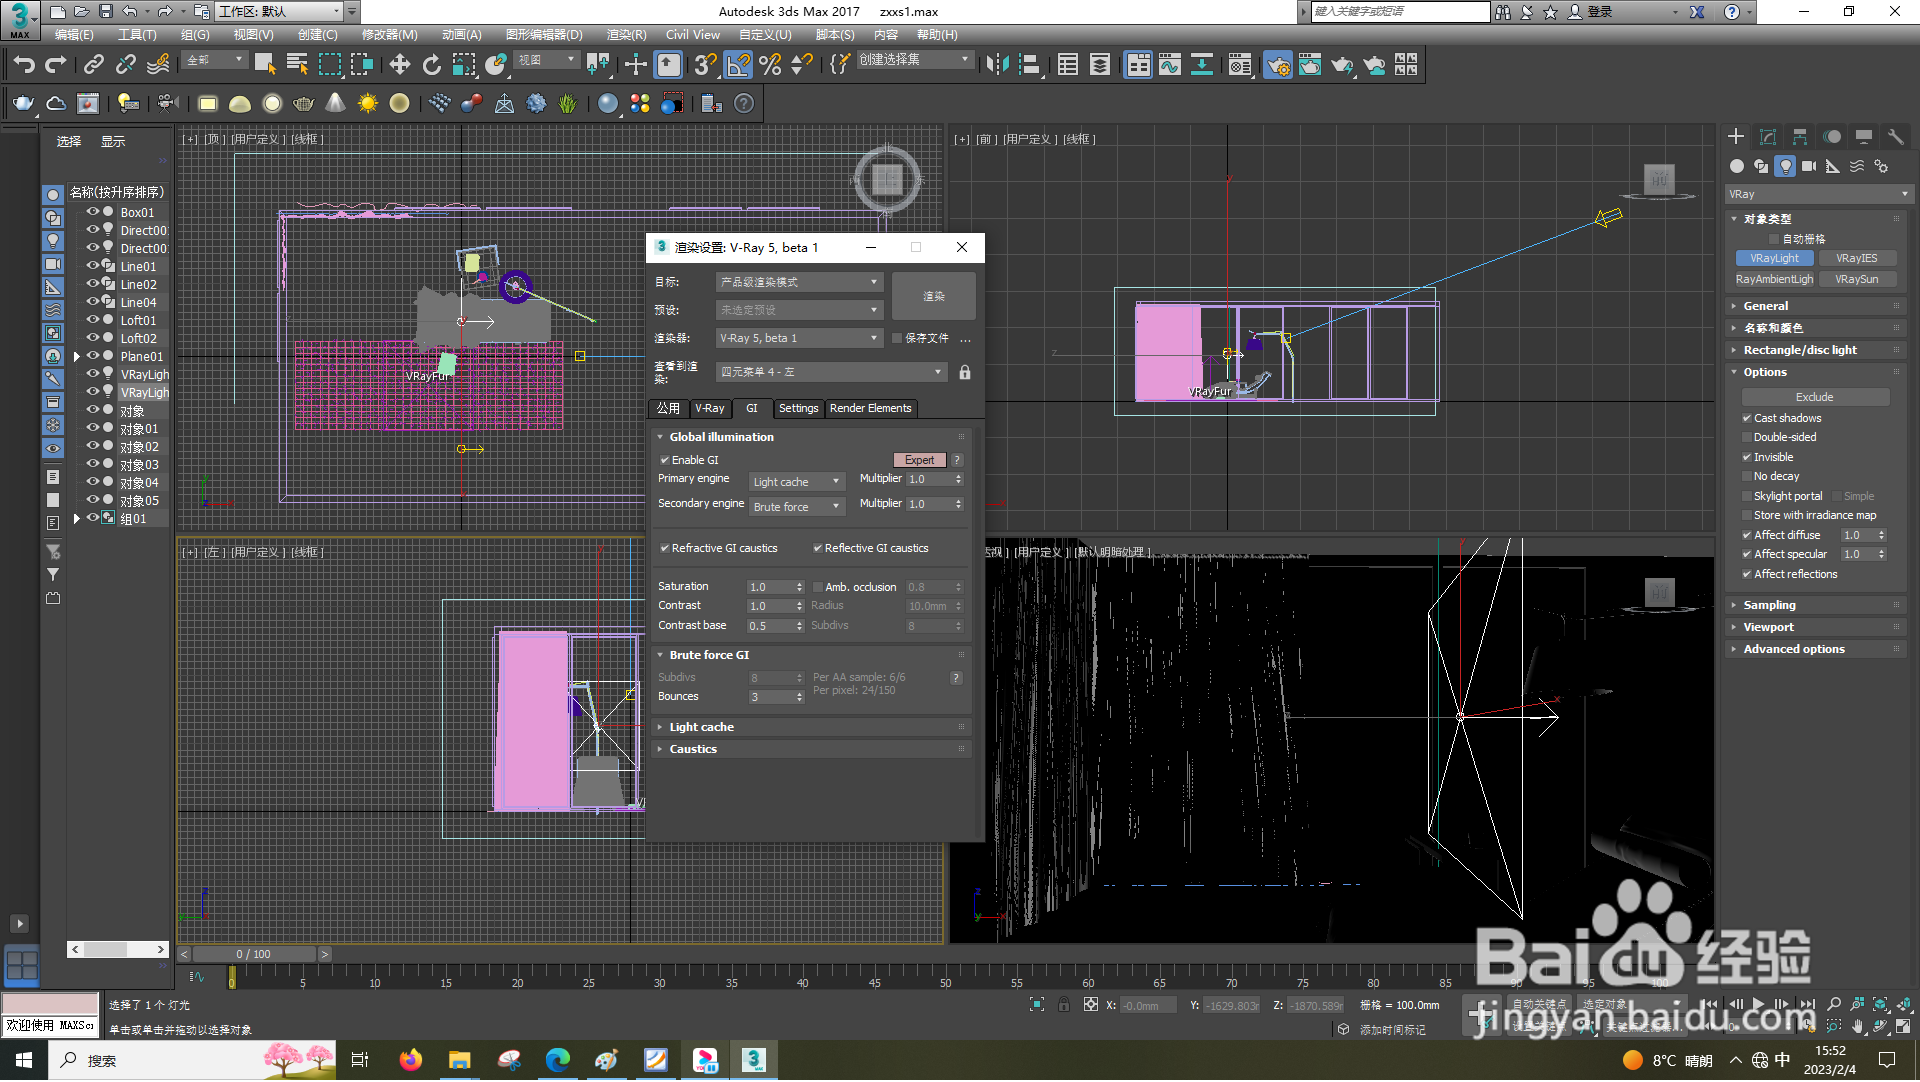Open the 3ds Max taskbar app
Image resolution: width=1920 pixels, height=1082 pixels.
coord(753,1060)
